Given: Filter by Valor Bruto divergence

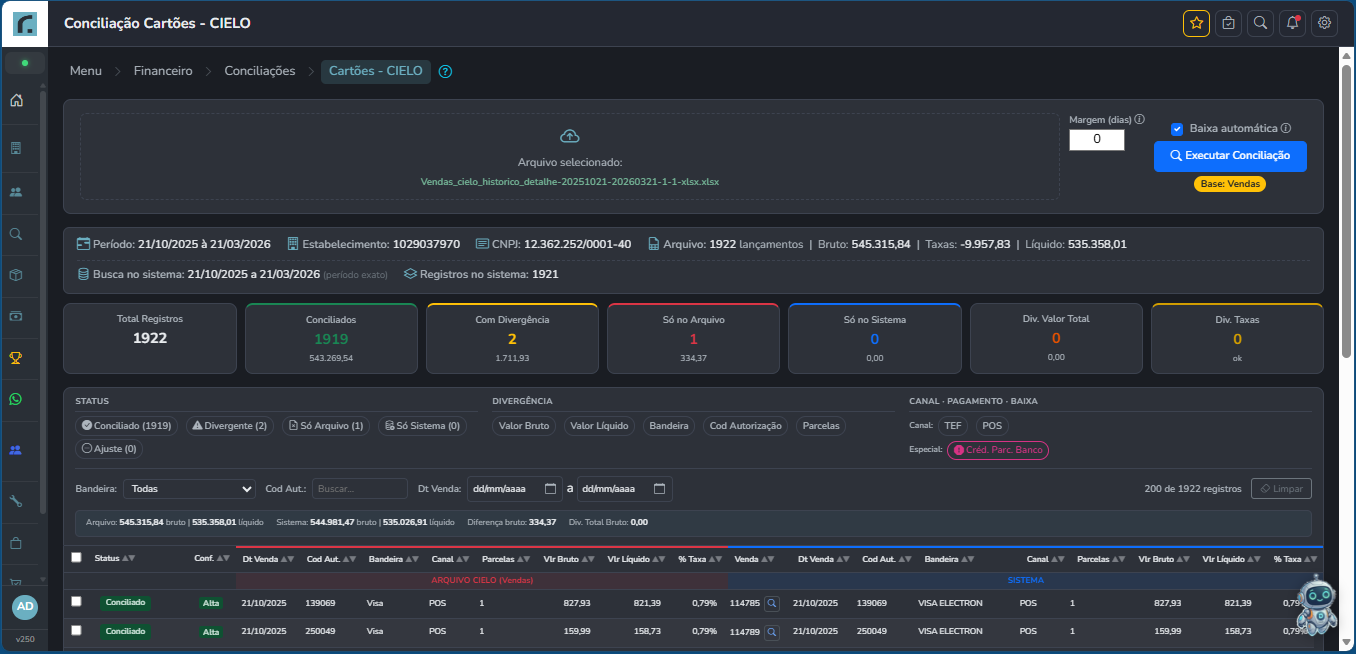Looking at the screenshot, I should pyautogui.click(x=524, y=426).
